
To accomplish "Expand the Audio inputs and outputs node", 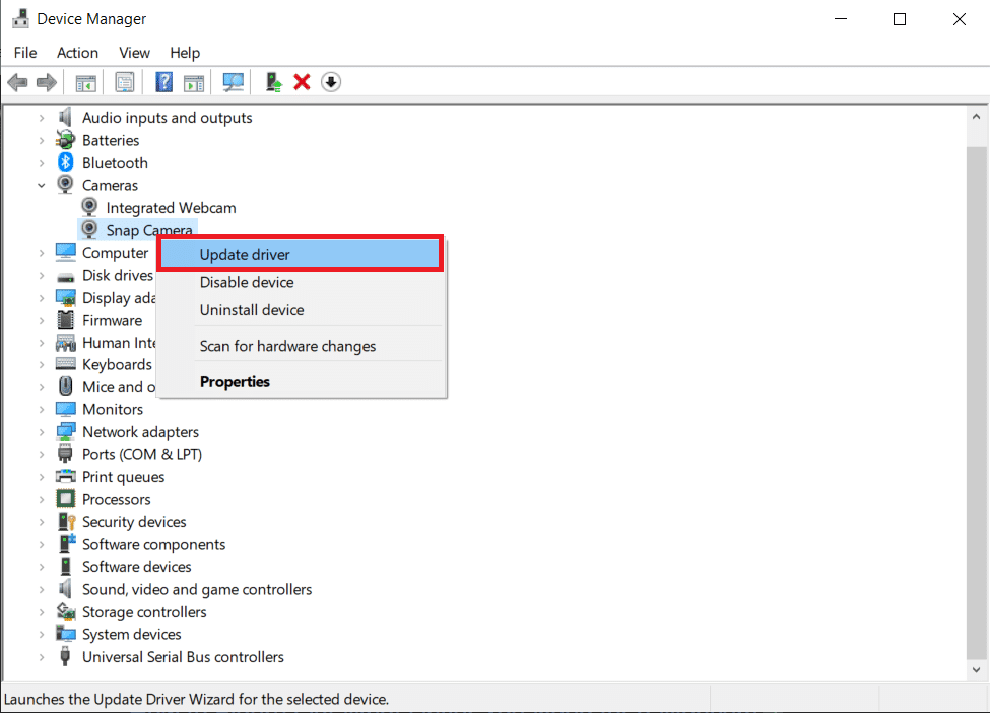I will (42, 118).
